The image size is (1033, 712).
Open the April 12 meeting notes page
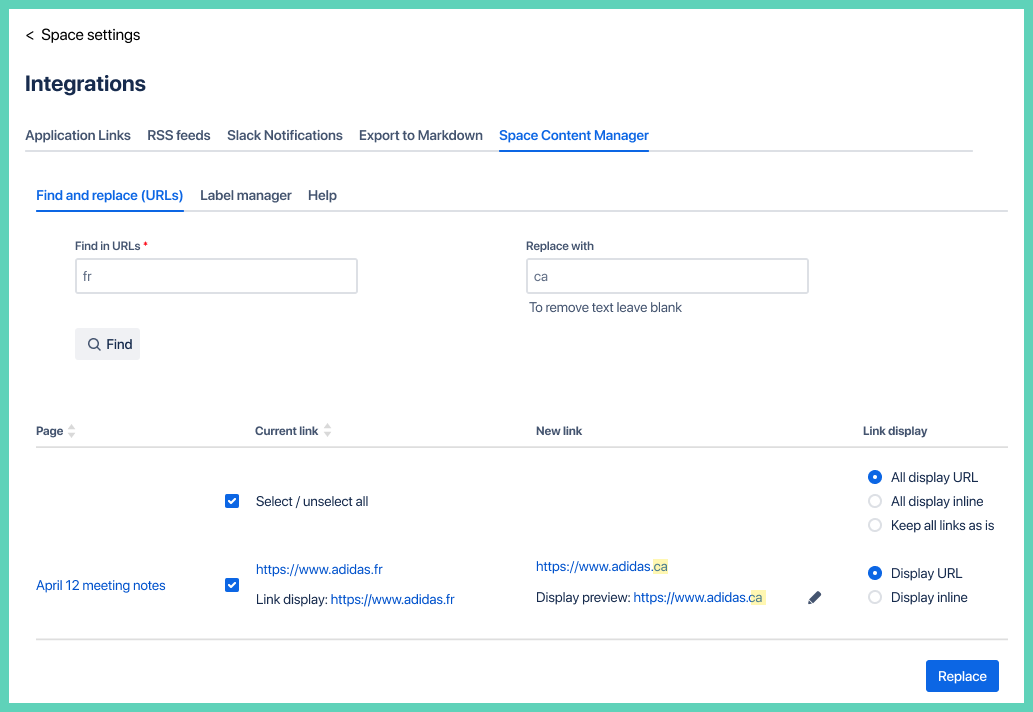click(x=100, y=585)
